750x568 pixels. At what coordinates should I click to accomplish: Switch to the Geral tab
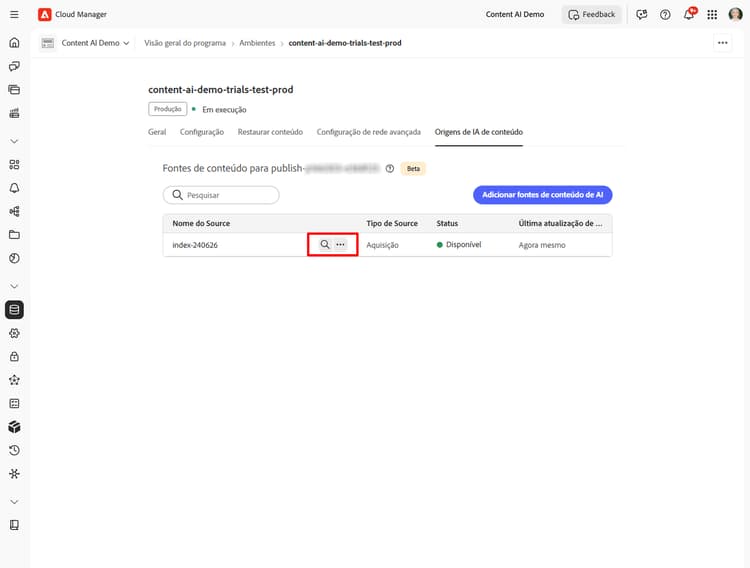157,132
